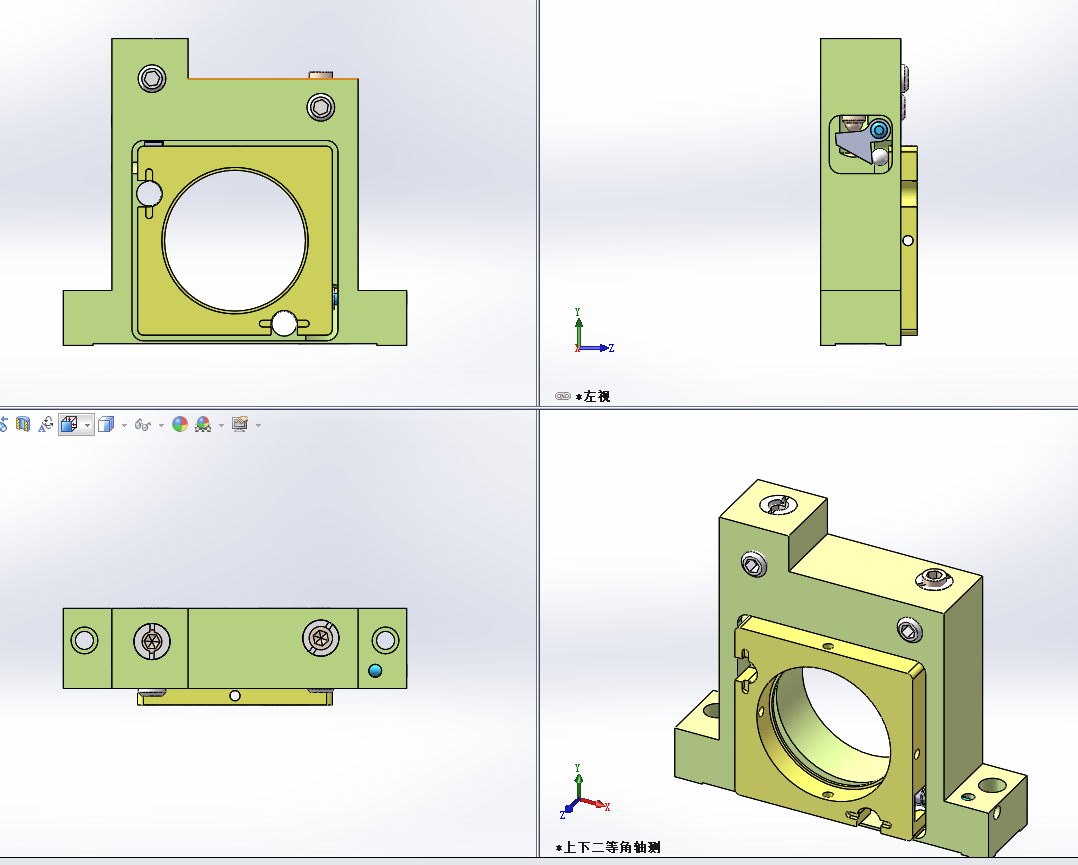Select right socket screw in front view
Image resolution: width=1078 pixels, height=865 pixels.
320,107
